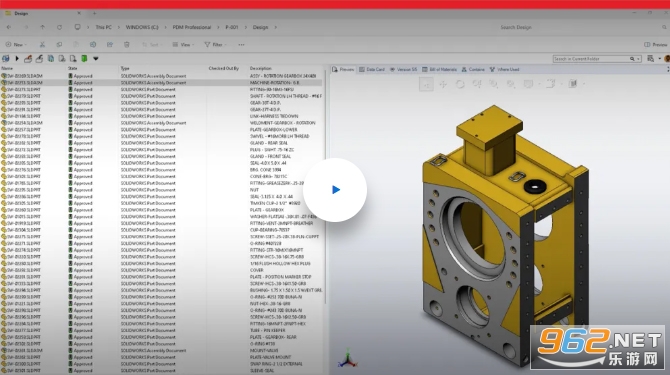Image resolution: width=670 pixels, height=375 pixels.
Task: Click the PDM document history icon
Action: tap(73, 59)
